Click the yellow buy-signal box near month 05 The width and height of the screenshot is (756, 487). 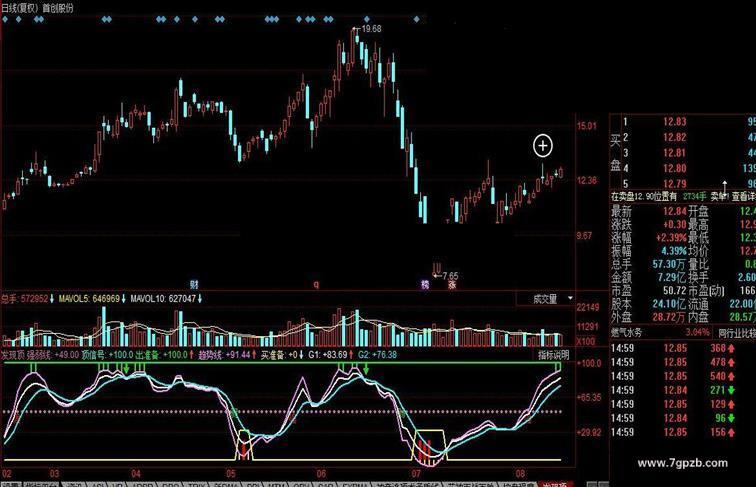point(243,445)
